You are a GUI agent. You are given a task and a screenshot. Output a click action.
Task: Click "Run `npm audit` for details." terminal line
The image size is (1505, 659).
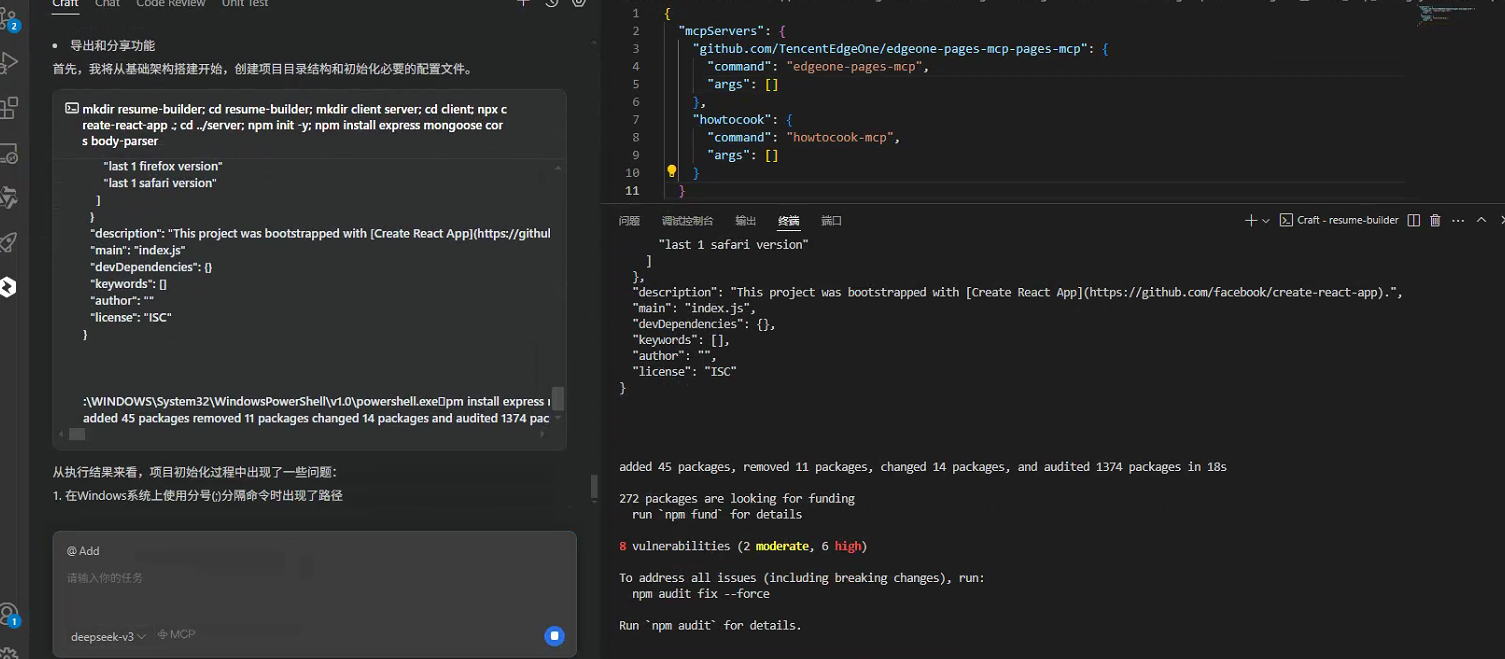pyautogui.click(x=710, y=626)
